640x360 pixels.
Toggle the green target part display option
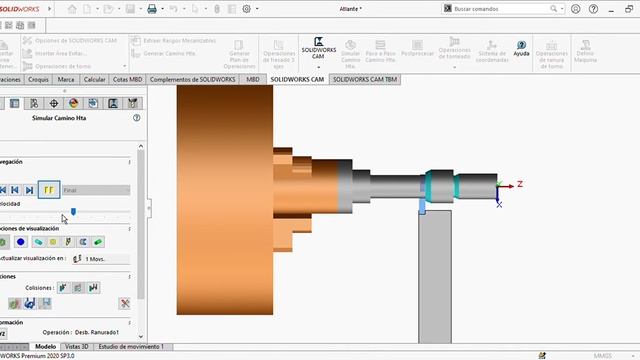click(98, 242)
